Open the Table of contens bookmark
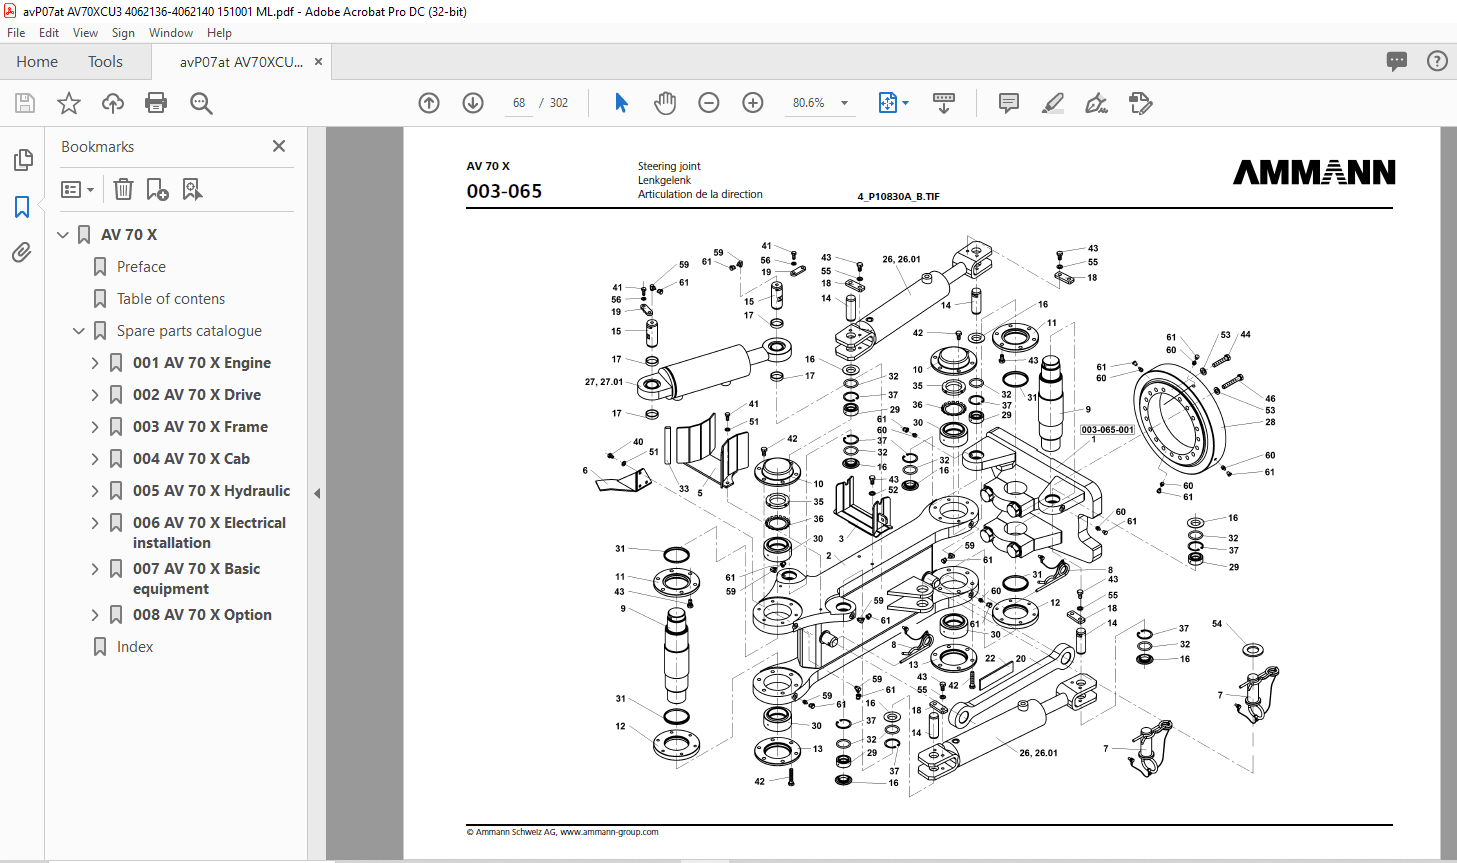This screenshot has width=1457, height=863. click(x=171, y=299)
